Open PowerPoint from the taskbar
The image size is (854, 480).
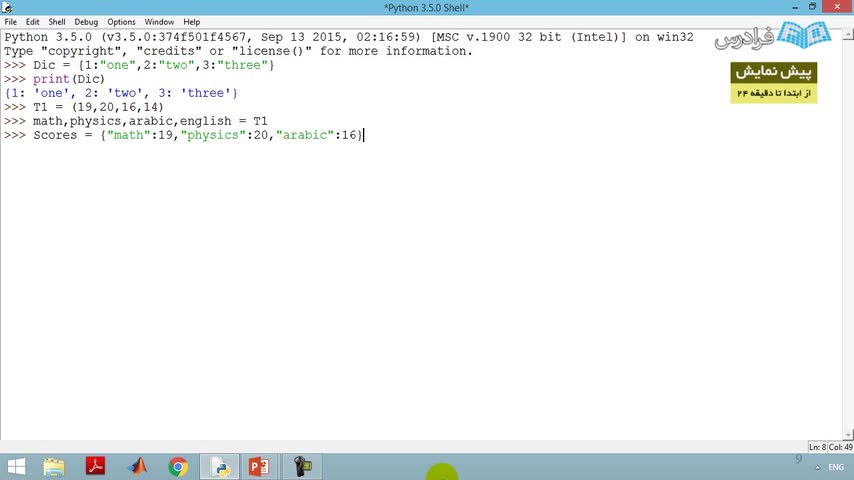[x=259, y=467]
